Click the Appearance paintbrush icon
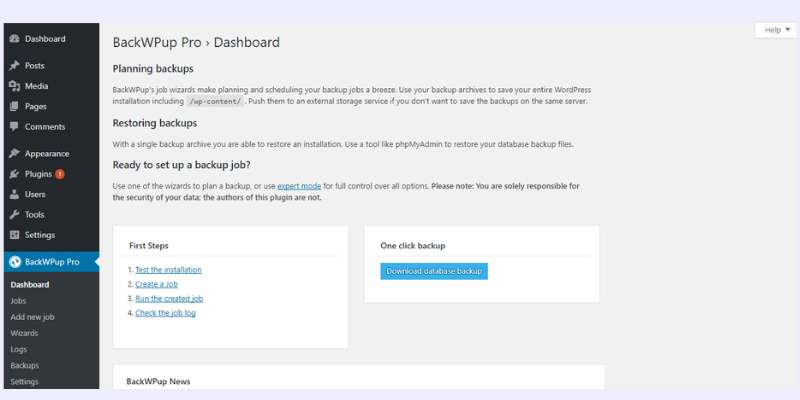Screen dimensions: 800x400 point(14,154)
